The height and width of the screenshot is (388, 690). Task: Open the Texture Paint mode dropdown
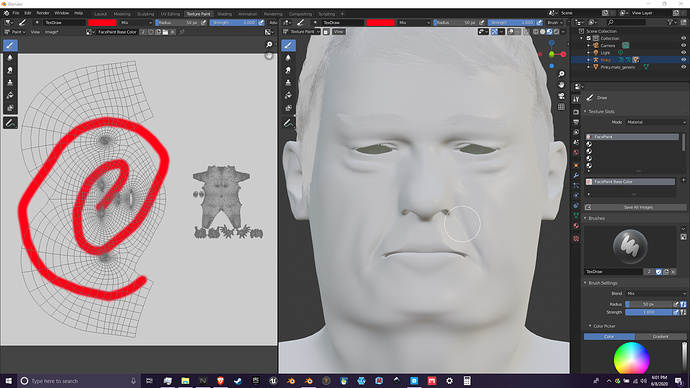[x=302, y=32]
